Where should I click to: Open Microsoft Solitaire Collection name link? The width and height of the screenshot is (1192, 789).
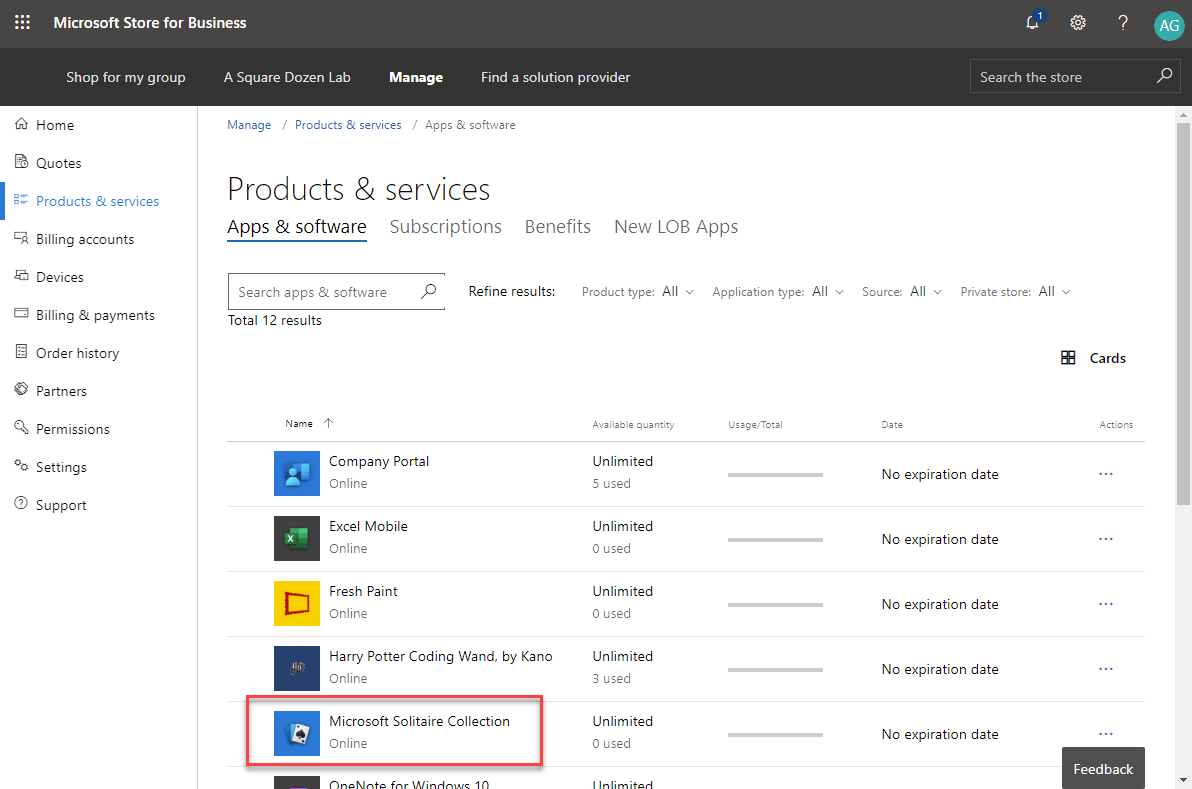click(419, 721)
